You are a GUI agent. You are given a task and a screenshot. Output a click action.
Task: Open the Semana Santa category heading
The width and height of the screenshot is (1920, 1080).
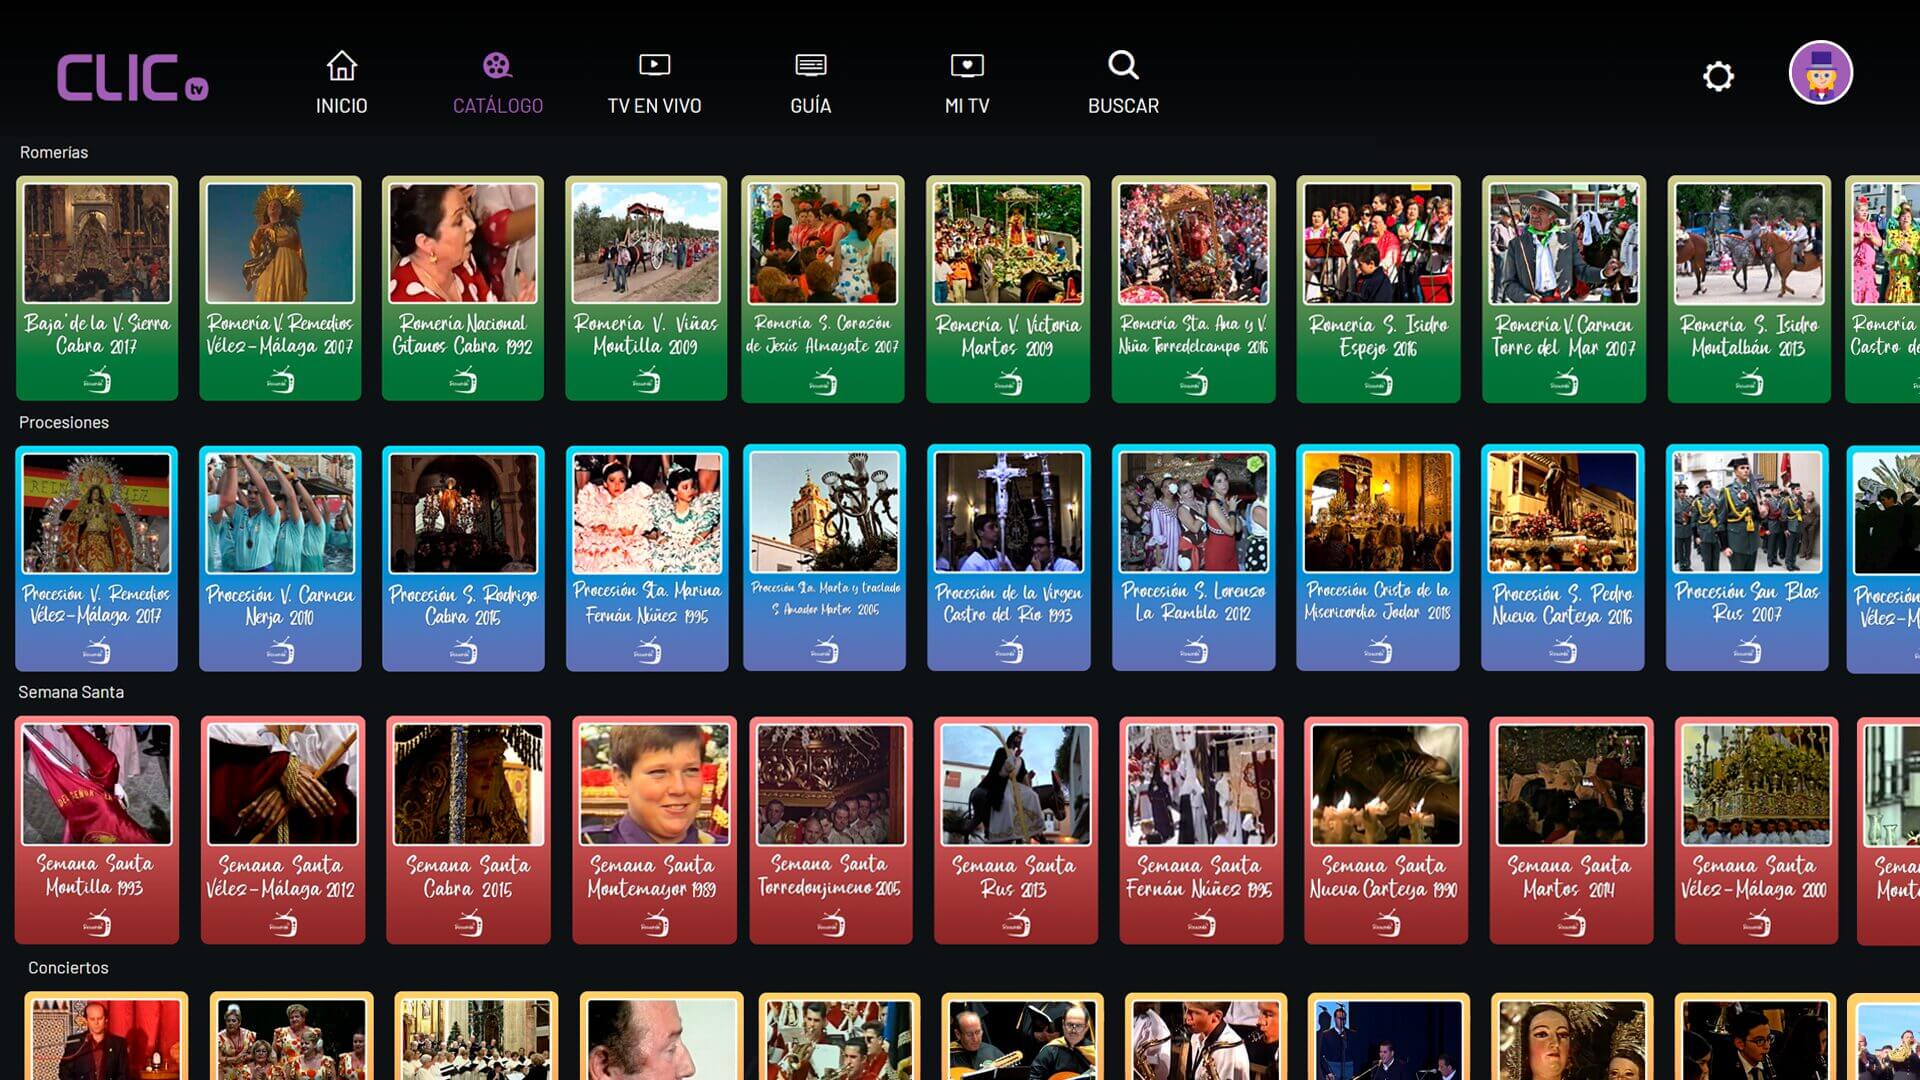71,692
